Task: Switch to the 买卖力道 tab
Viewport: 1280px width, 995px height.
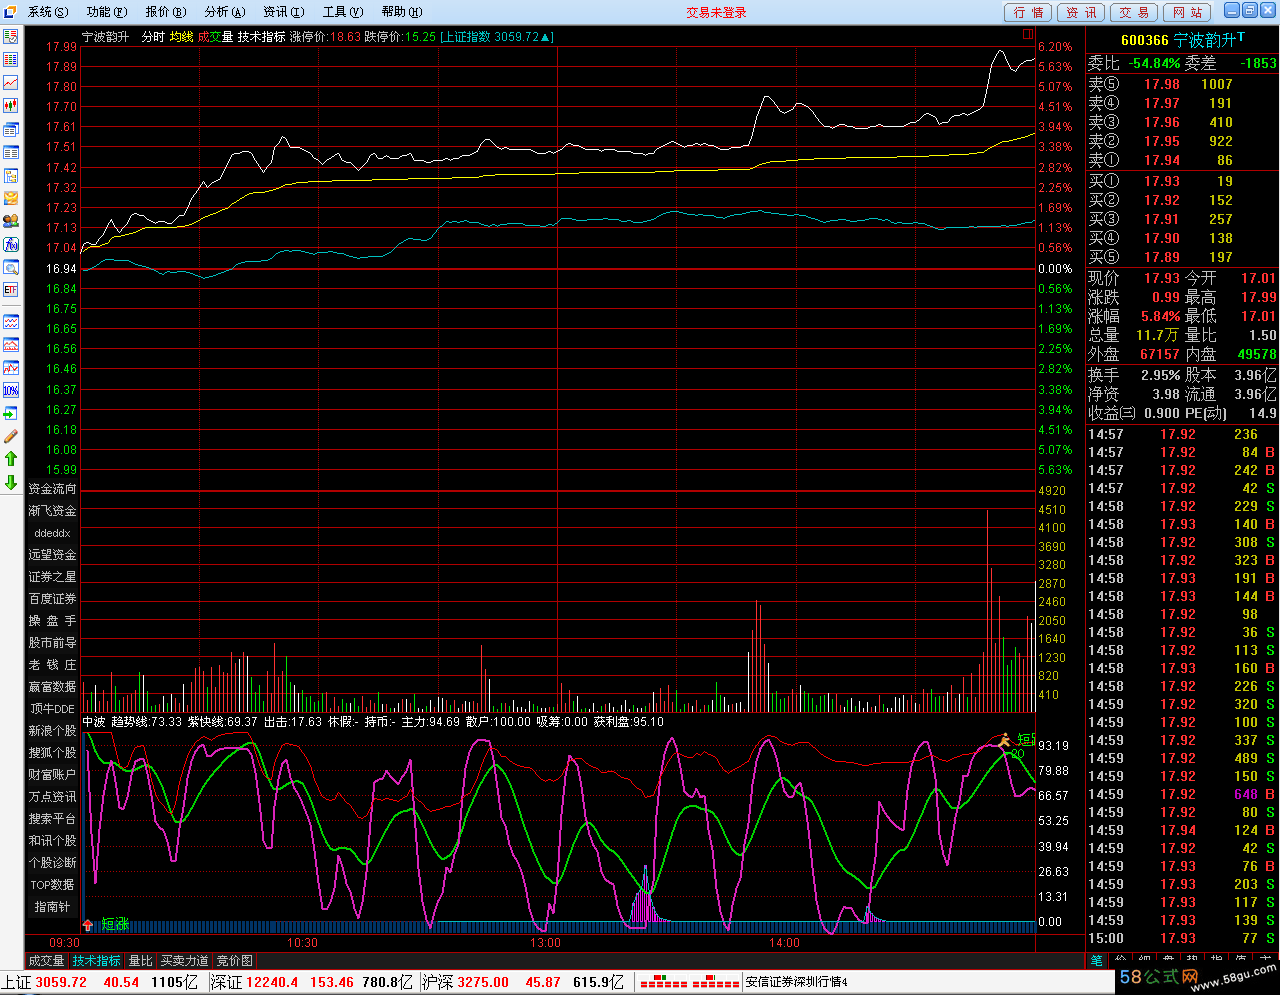Action: [x=185, y=961]
